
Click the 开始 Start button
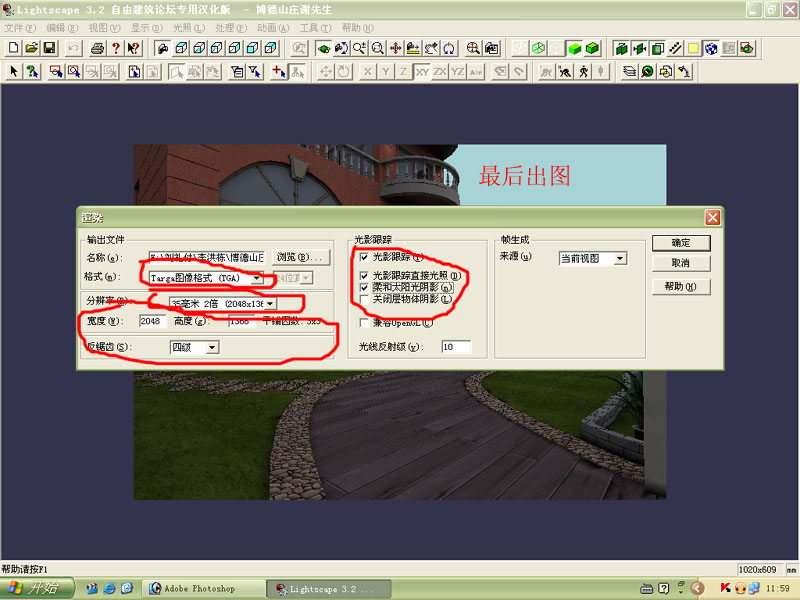[x=37, y=588]
